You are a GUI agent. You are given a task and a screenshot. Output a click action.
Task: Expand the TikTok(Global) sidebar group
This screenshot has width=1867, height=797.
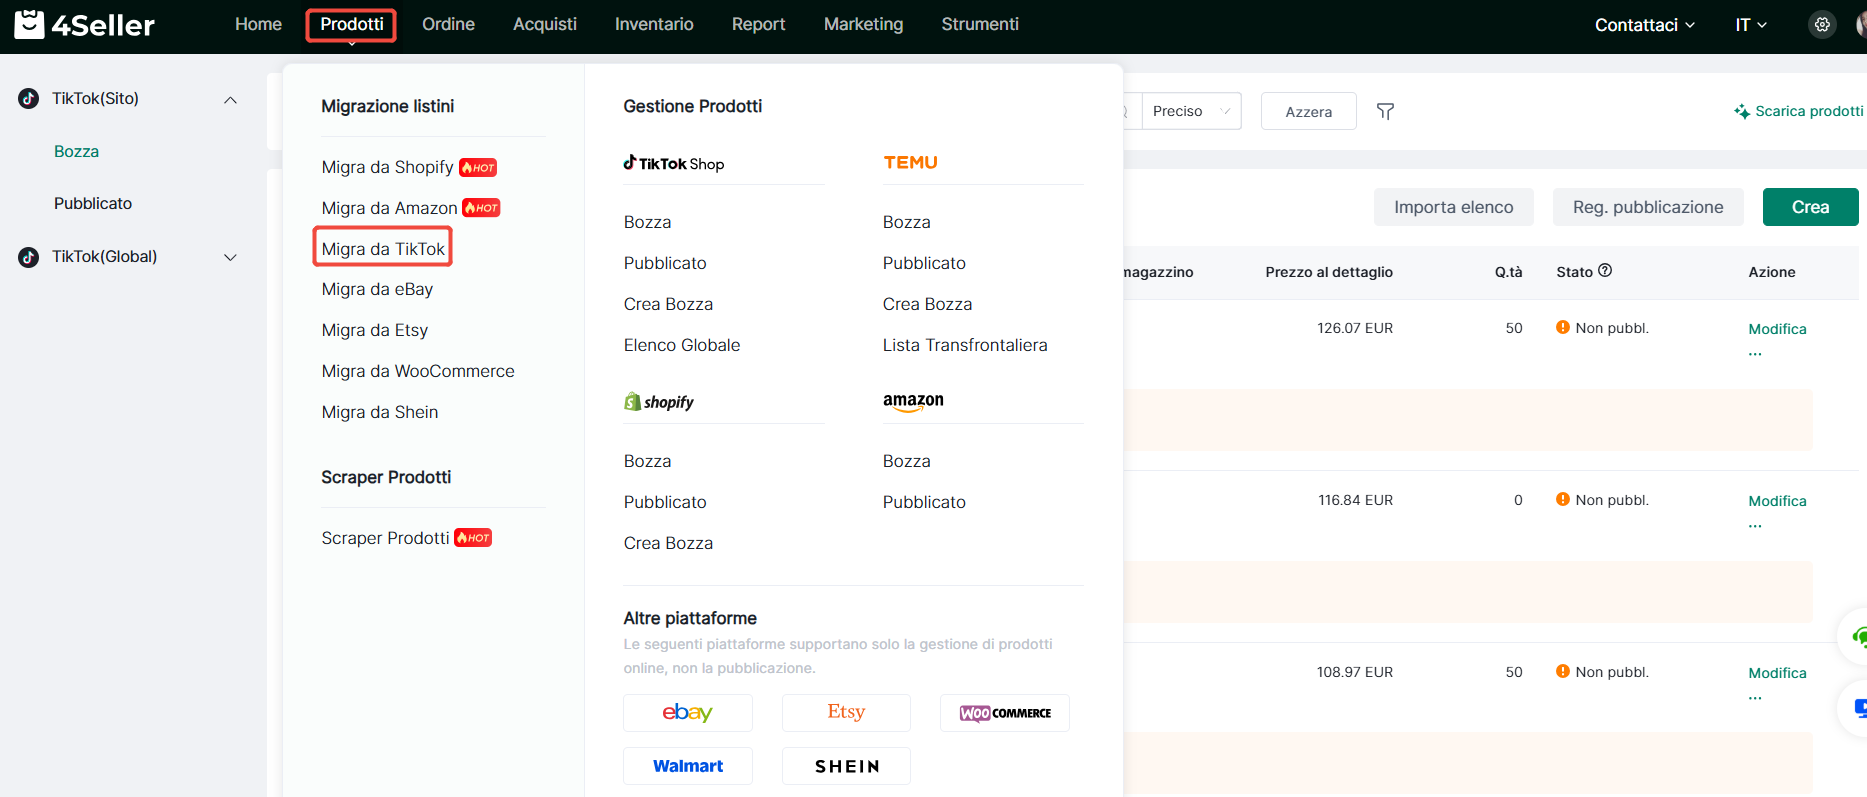click(230, 257)
